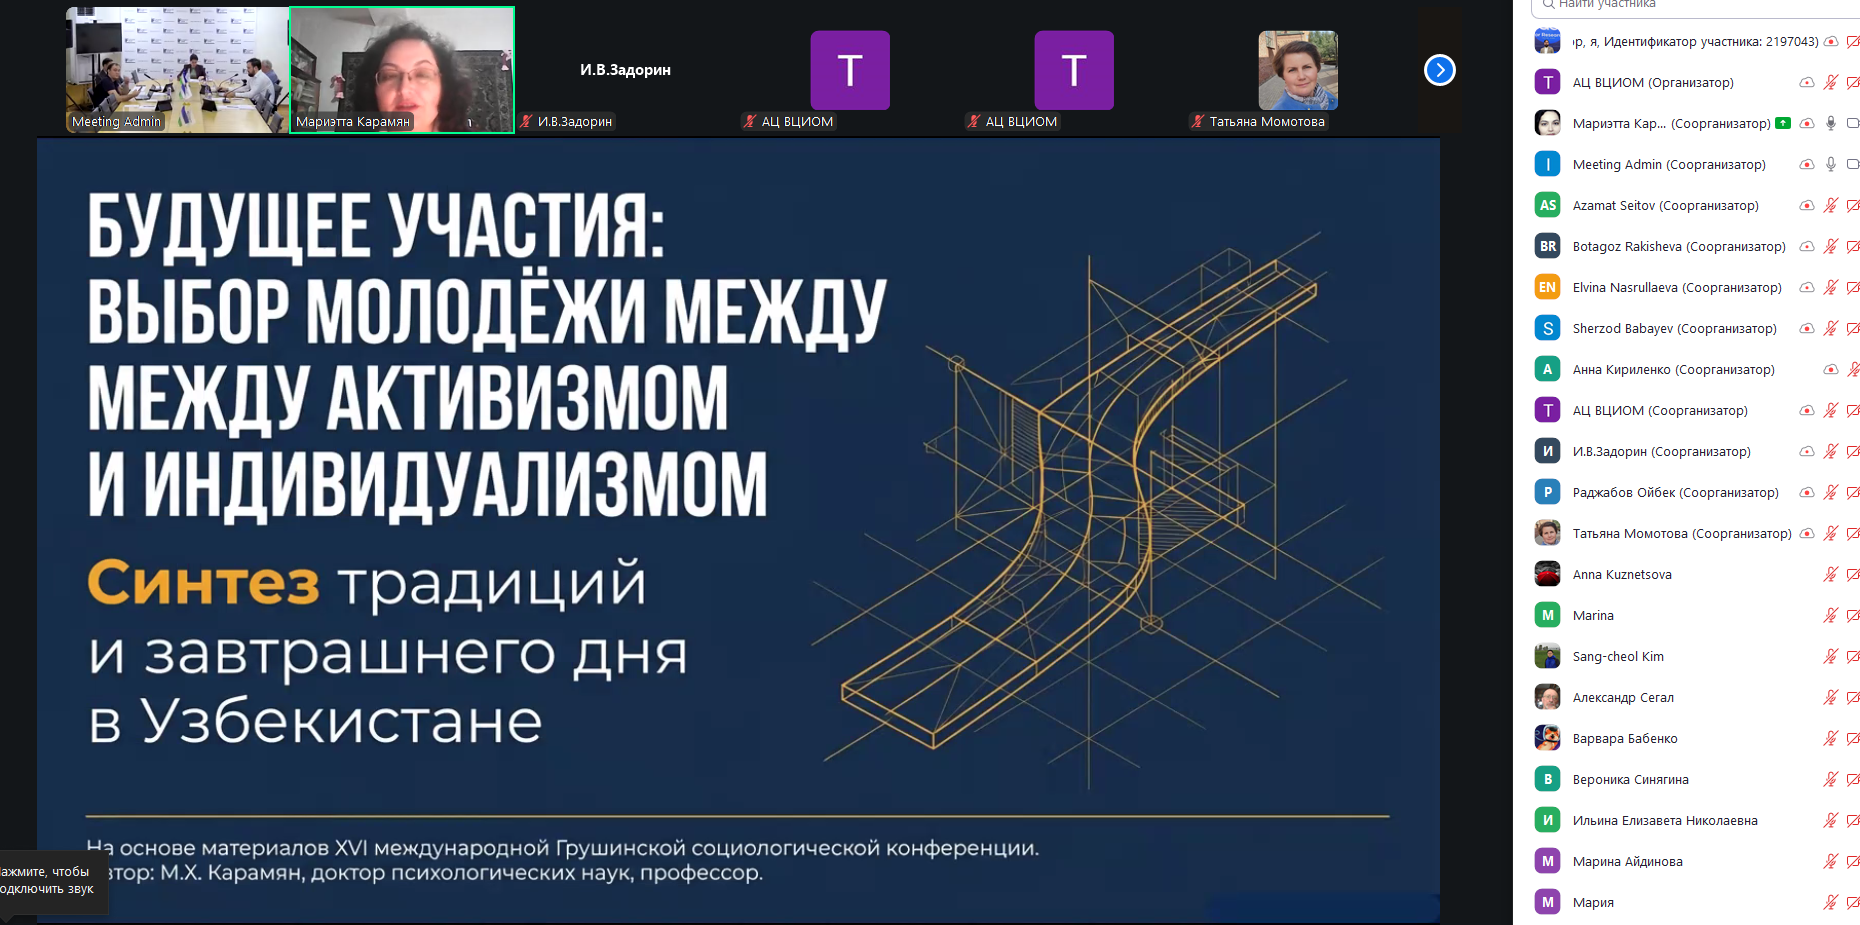Click the АЦ ВЦИОМ (Организатор) participant entry
The image size is (1860, 925).
[1652, 82]
